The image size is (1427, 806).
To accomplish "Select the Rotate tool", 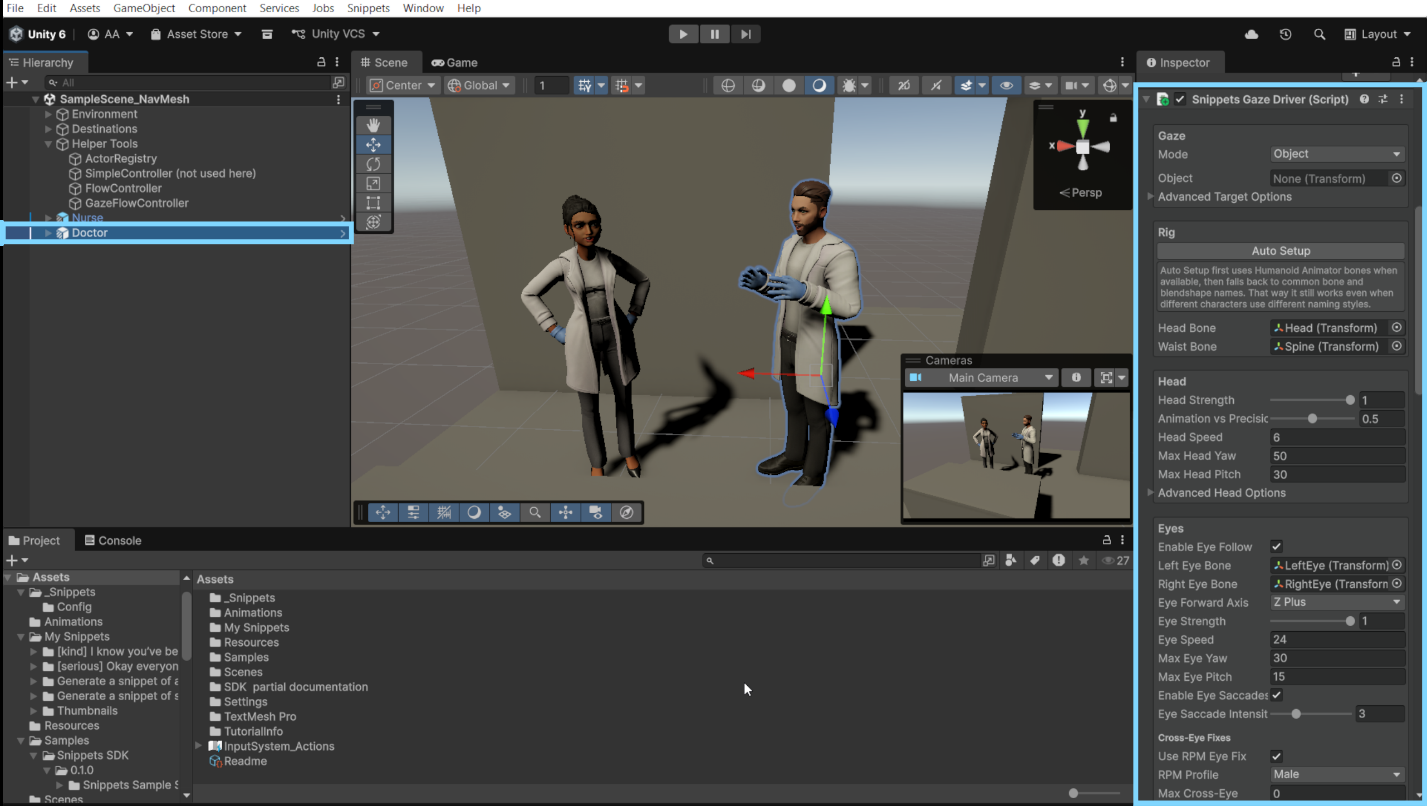I will coord(373,164).
